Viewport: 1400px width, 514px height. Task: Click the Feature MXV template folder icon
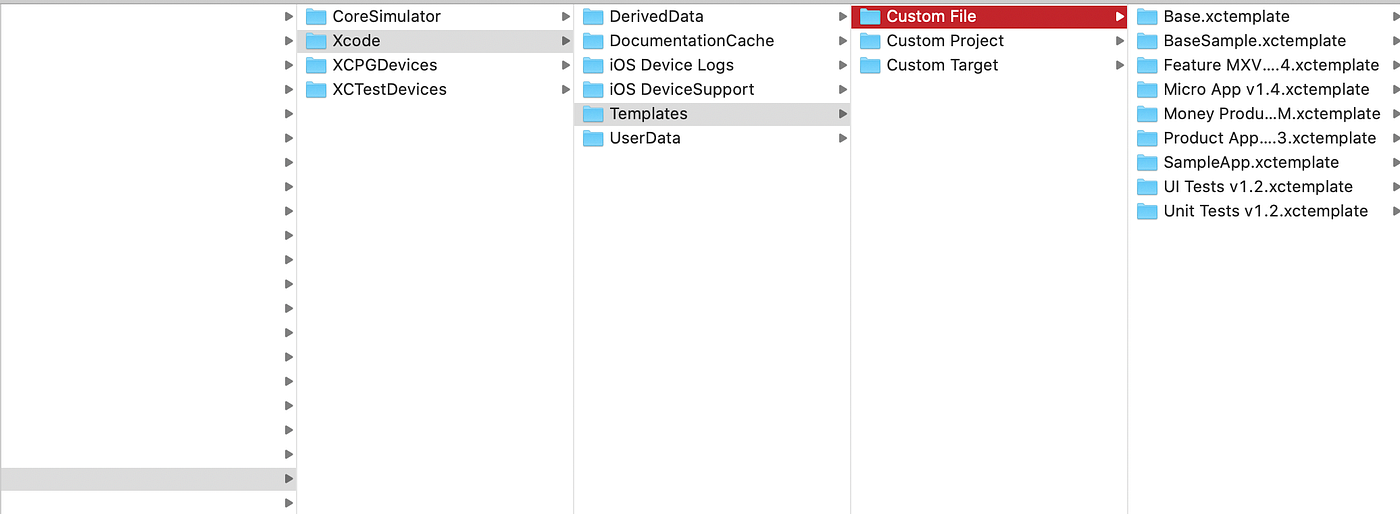click(x=1147, y=65)
